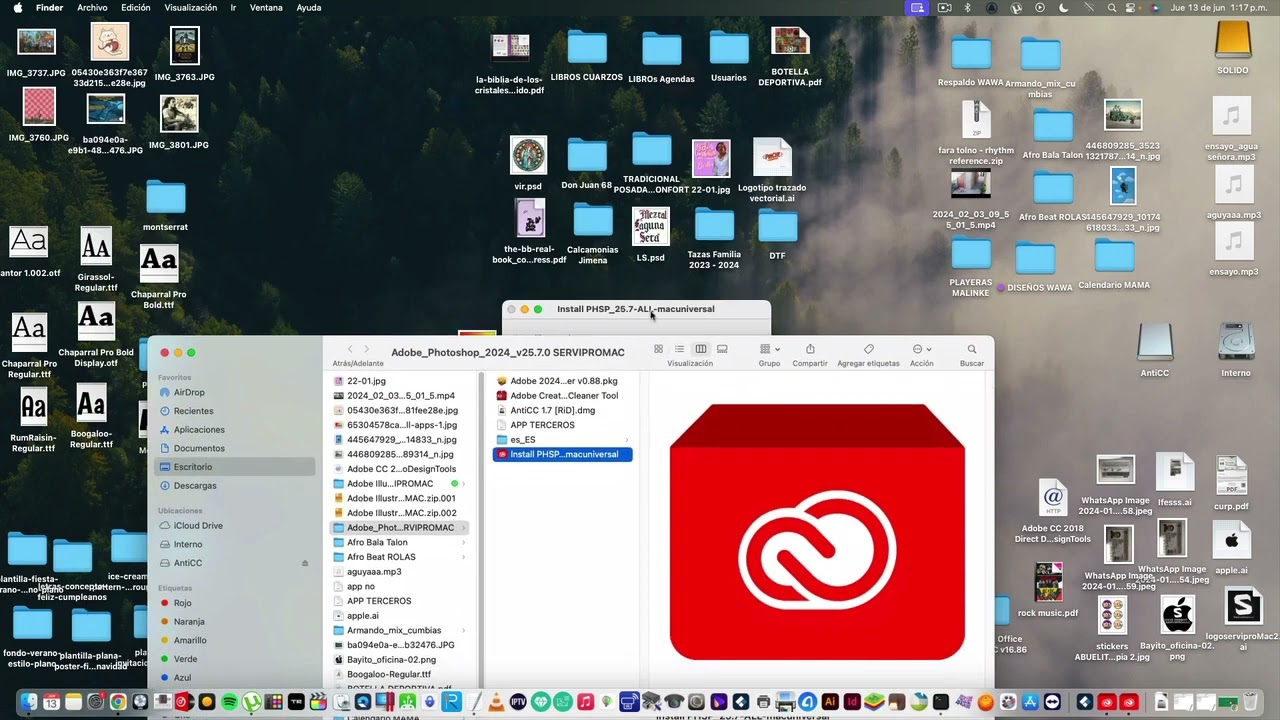The height and width of the screenshot is (720, 1280).
Task: Select LIBROS CUARZOS folder on desktop
Action: [x=587, y=55]
